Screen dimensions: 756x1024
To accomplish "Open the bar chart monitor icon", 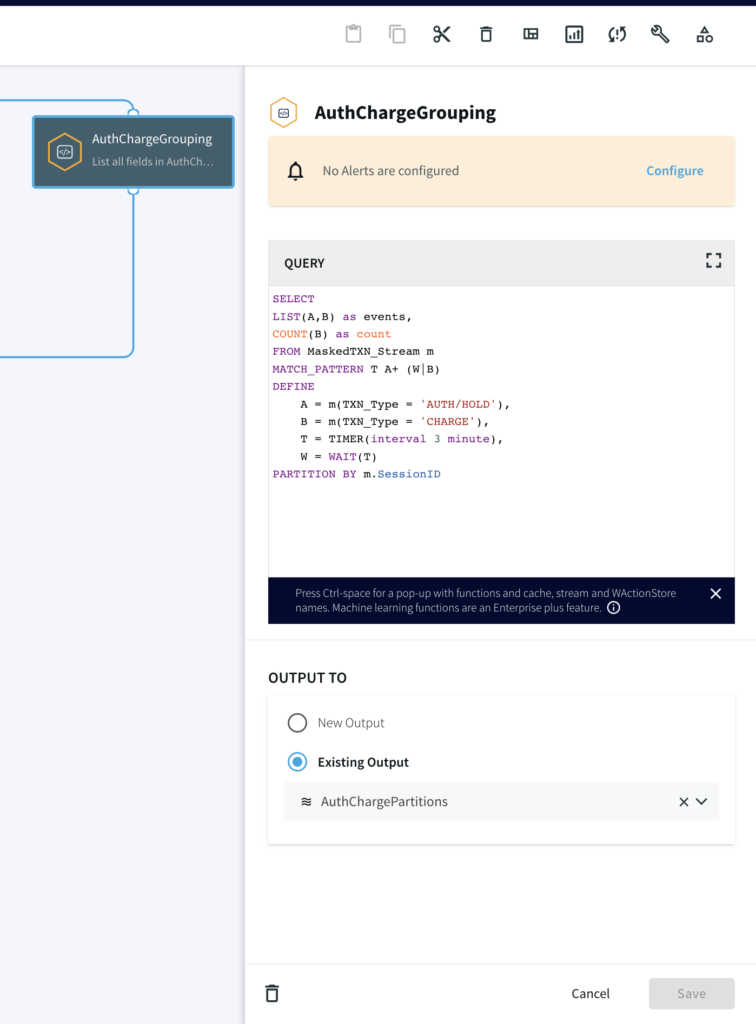I will 574,34.
